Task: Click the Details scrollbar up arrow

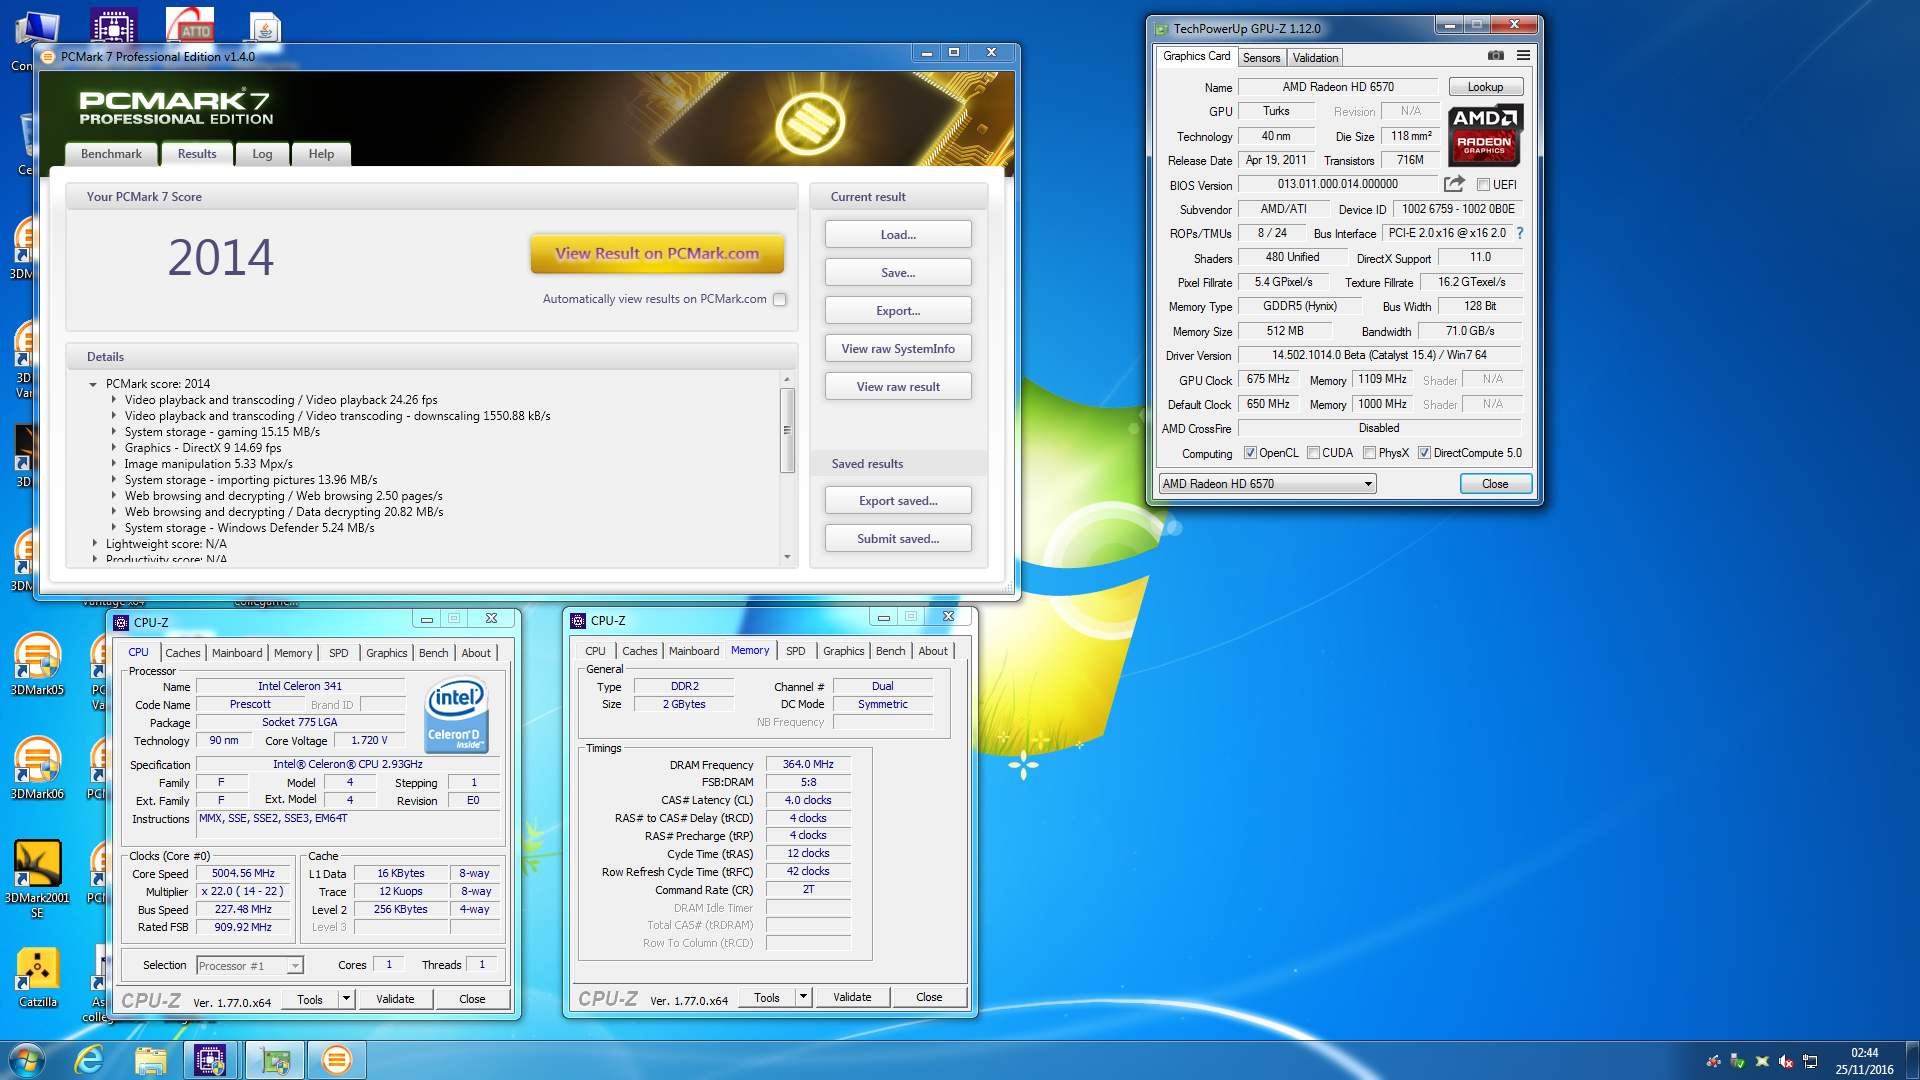Action: (787, 379)
